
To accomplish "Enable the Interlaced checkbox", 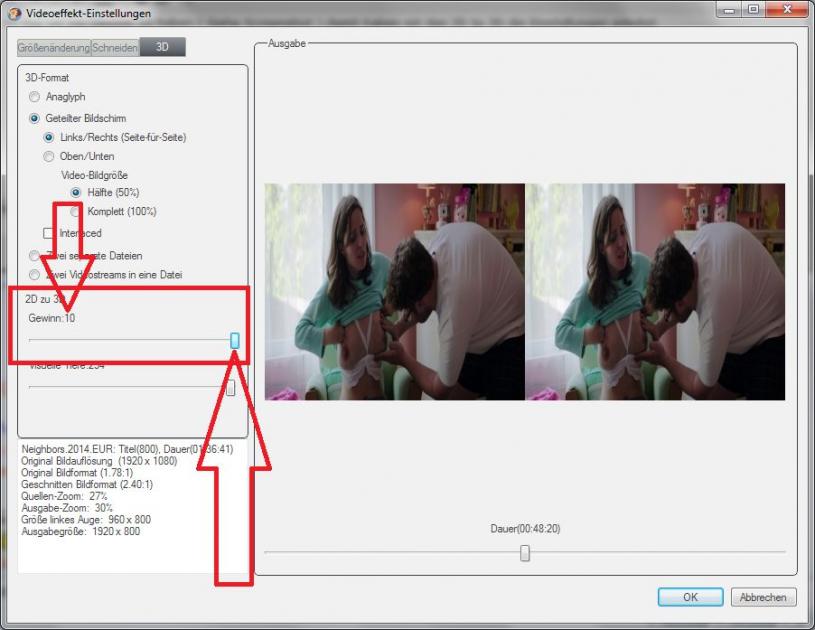I will click(49, 233).
